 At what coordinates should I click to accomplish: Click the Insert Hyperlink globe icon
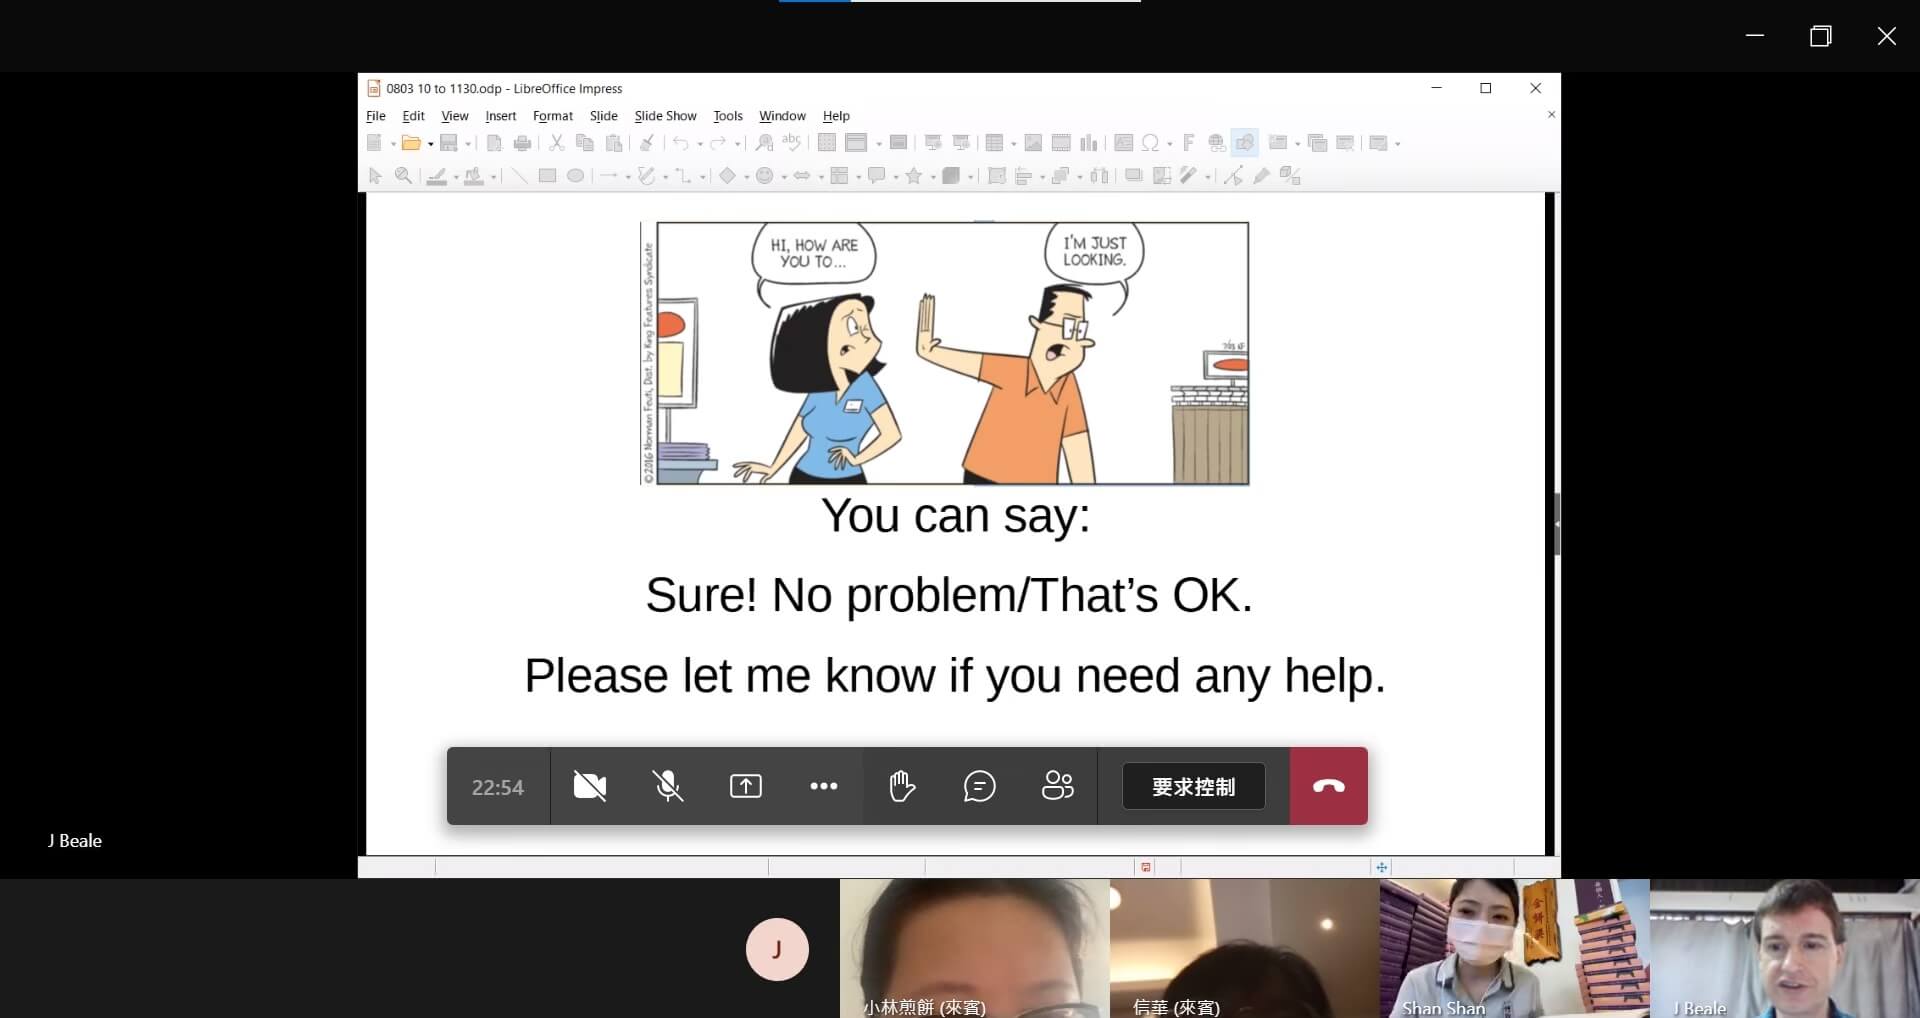1217,143
